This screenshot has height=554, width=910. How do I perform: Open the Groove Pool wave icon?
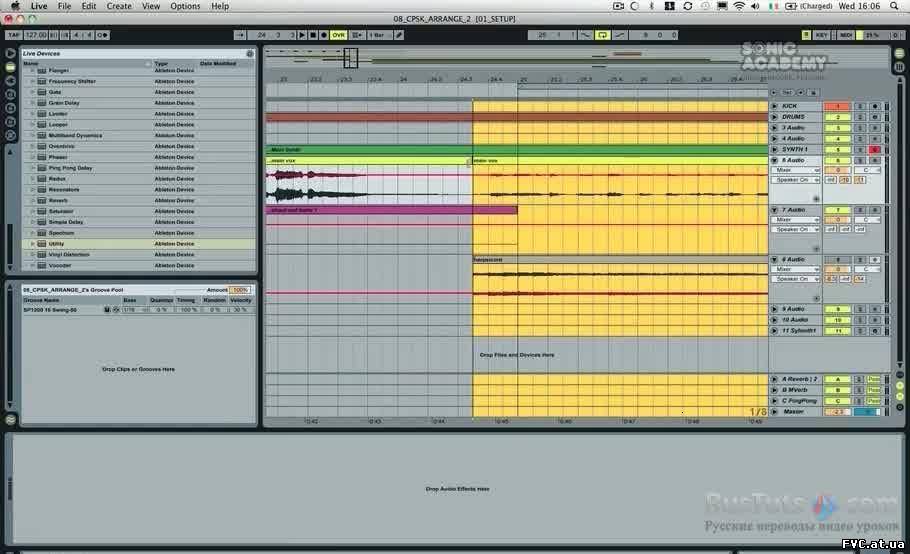pos(10,419)
